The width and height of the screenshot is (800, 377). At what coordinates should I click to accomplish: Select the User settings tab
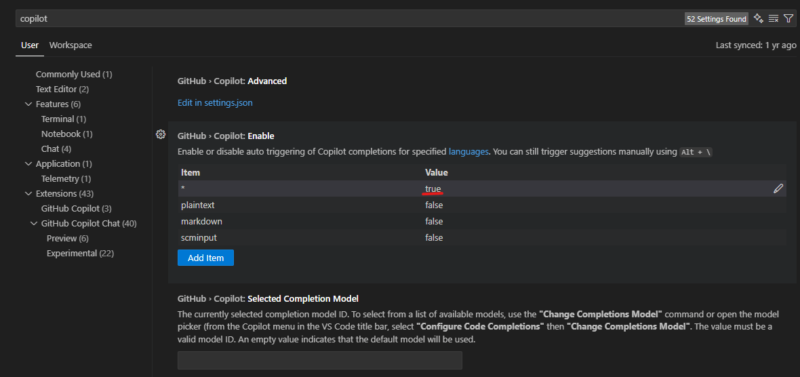pyautogui.click(x=30, y=45)
